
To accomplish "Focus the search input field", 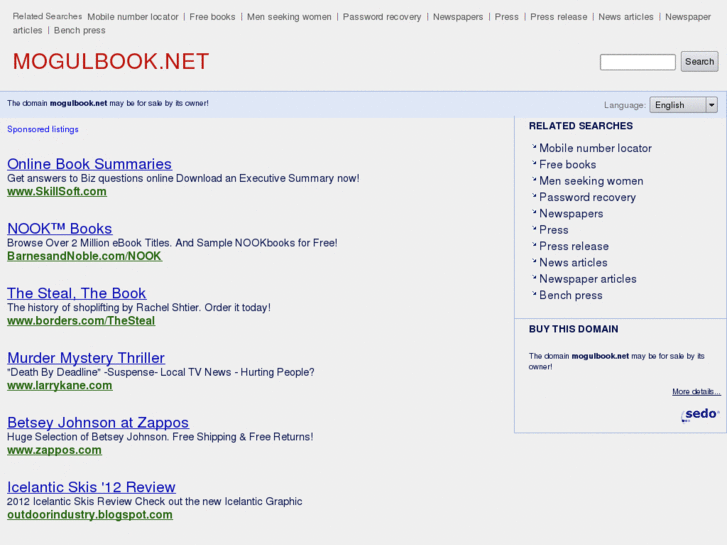I will pos(638,62).
